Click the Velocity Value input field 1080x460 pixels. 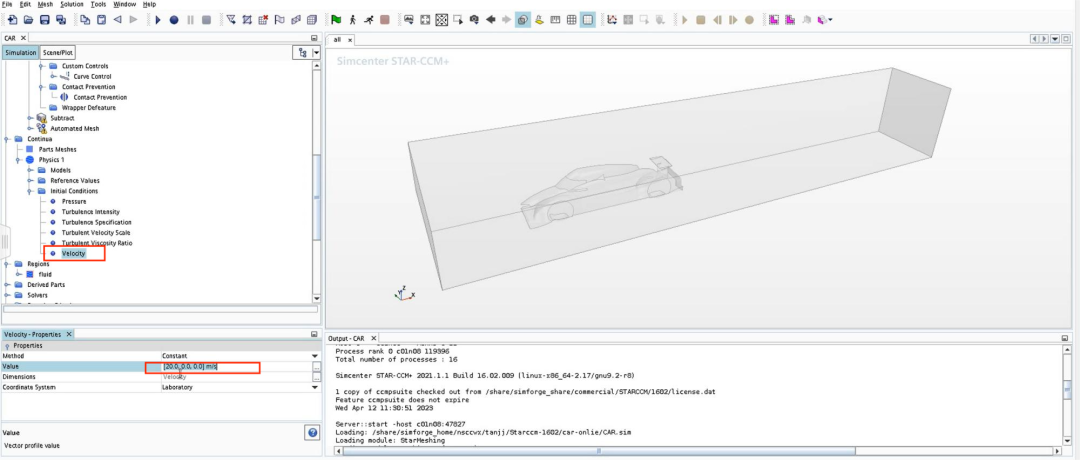tap(236, 367)
